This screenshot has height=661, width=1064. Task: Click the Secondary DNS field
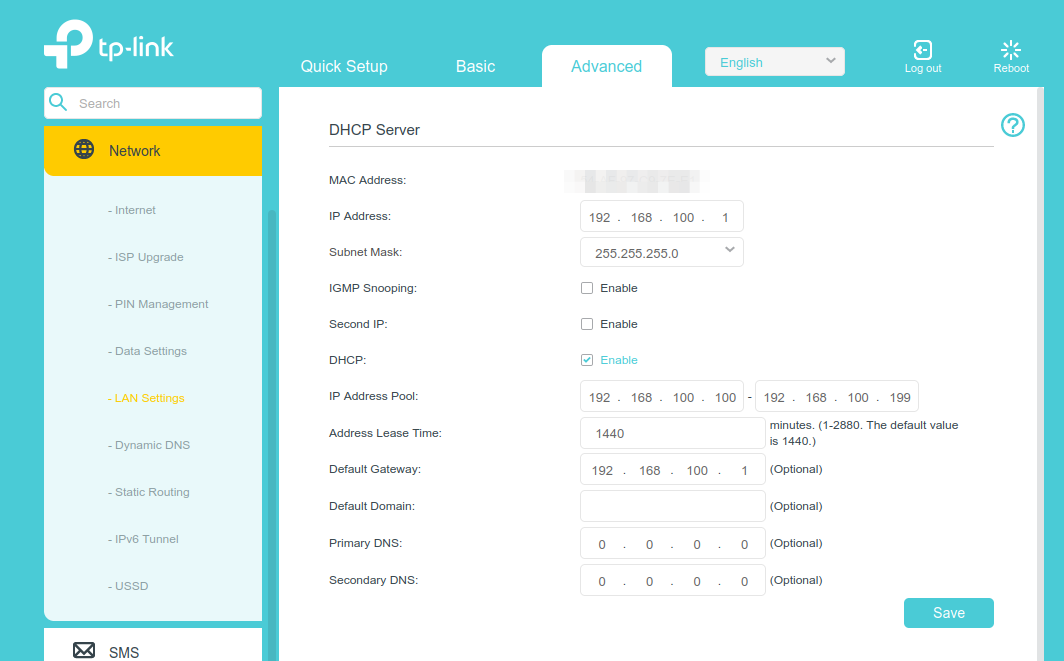(672, 580)
